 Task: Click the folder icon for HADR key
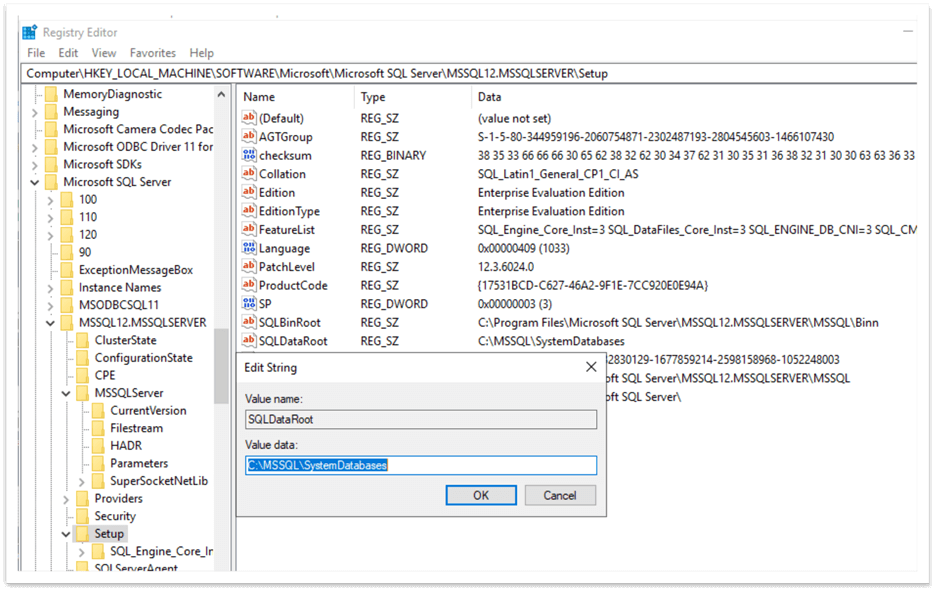pos(98,446)
